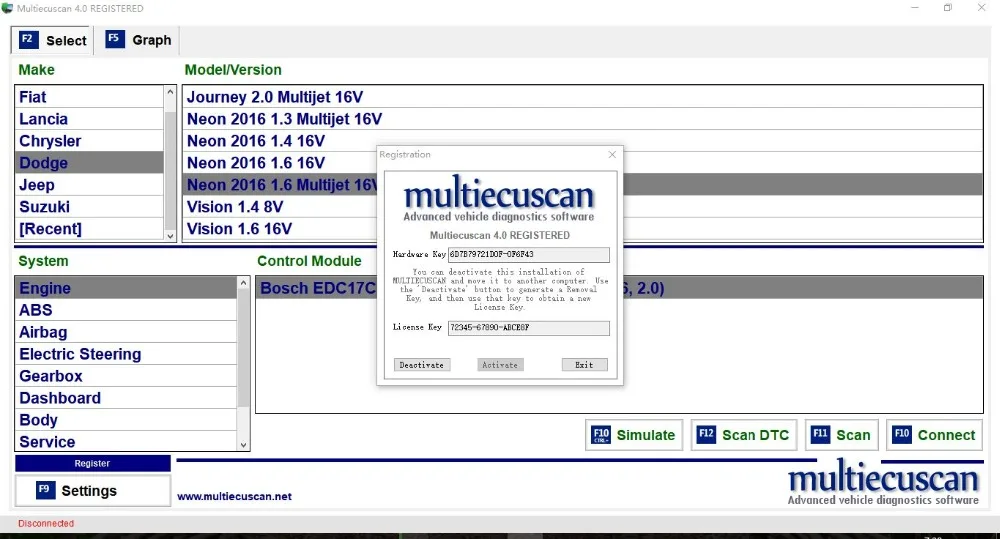
Task: Click the Scan DTC button
Action: pyautogui.click(x=744, y=435)
